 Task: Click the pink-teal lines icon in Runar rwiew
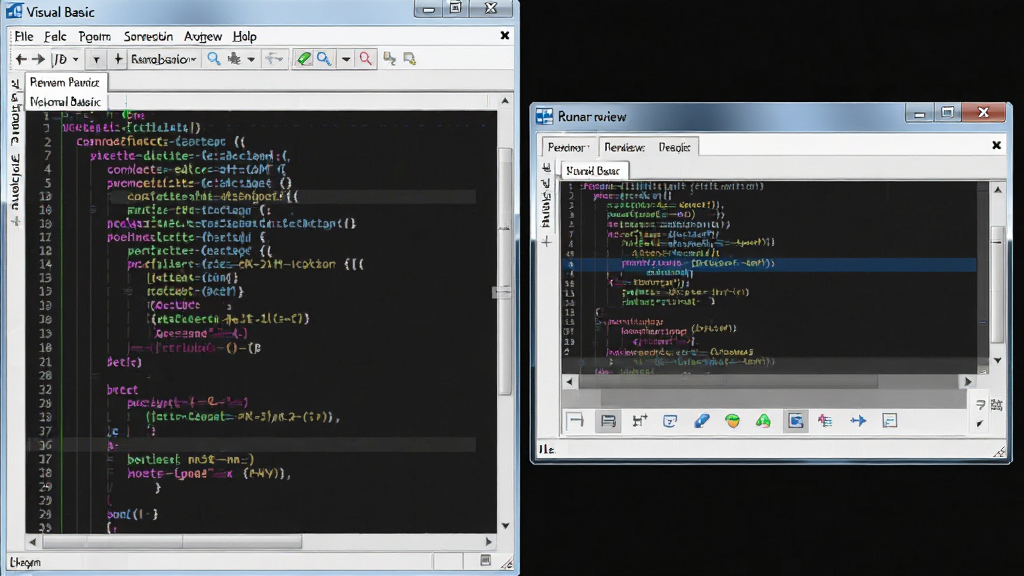point(825,421)
